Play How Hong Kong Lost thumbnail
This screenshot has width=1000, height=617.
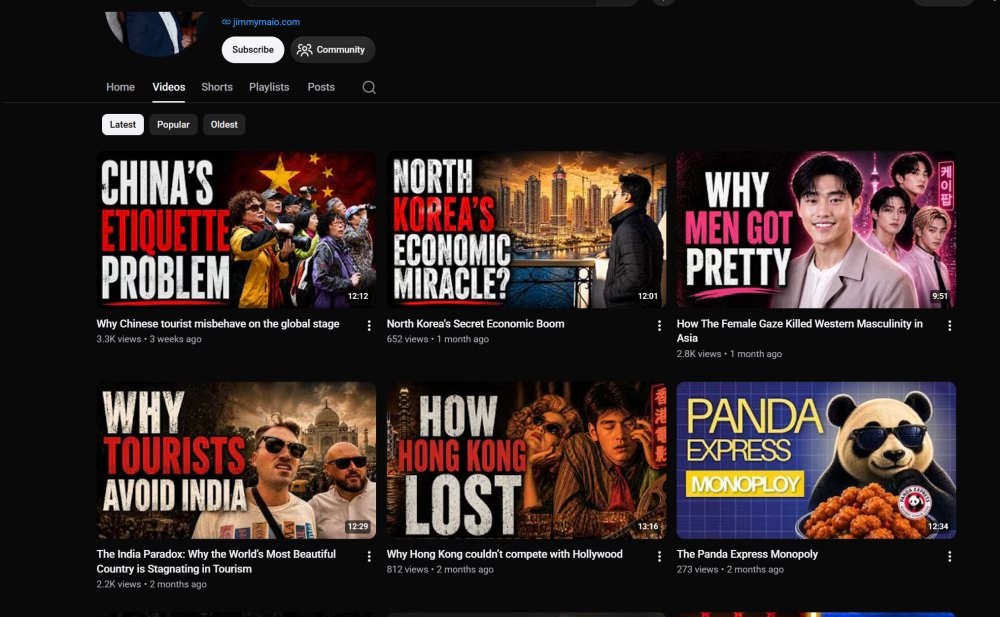click(x=526, y=460)
